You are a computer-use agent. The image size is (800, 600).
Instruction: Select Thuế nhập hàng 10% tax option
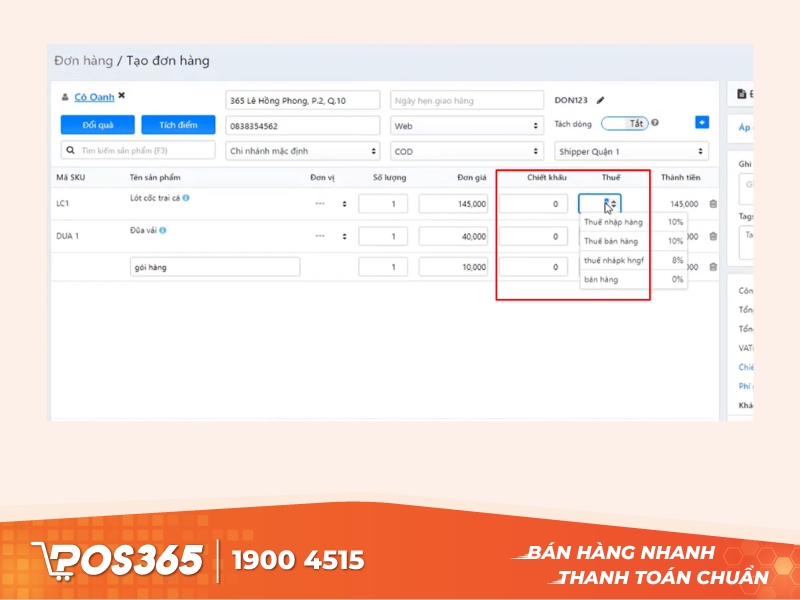click(x=633, y=222)
